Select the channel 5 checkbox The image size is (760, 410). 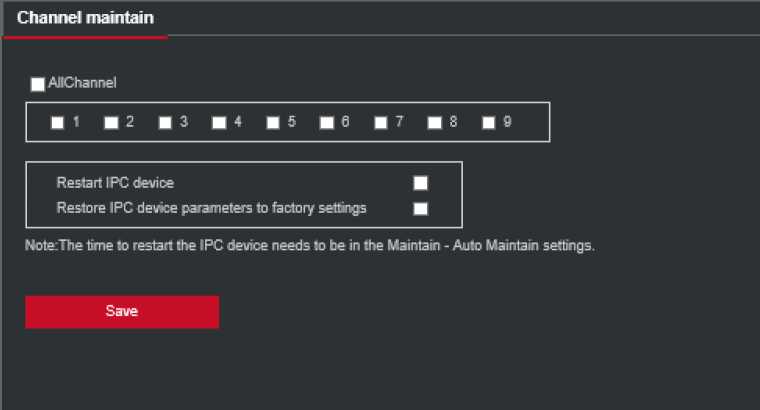click(x=273, y=123)
